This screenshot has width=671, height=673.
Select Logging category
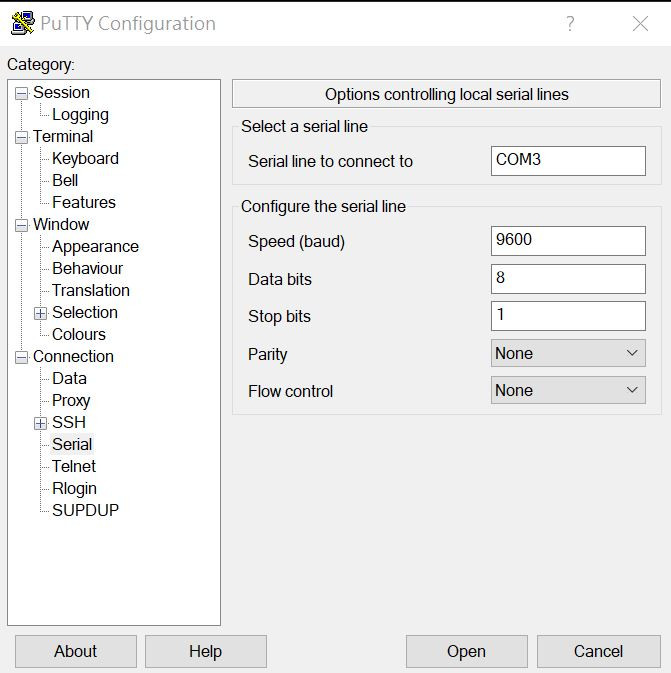(x=80, y=115)
